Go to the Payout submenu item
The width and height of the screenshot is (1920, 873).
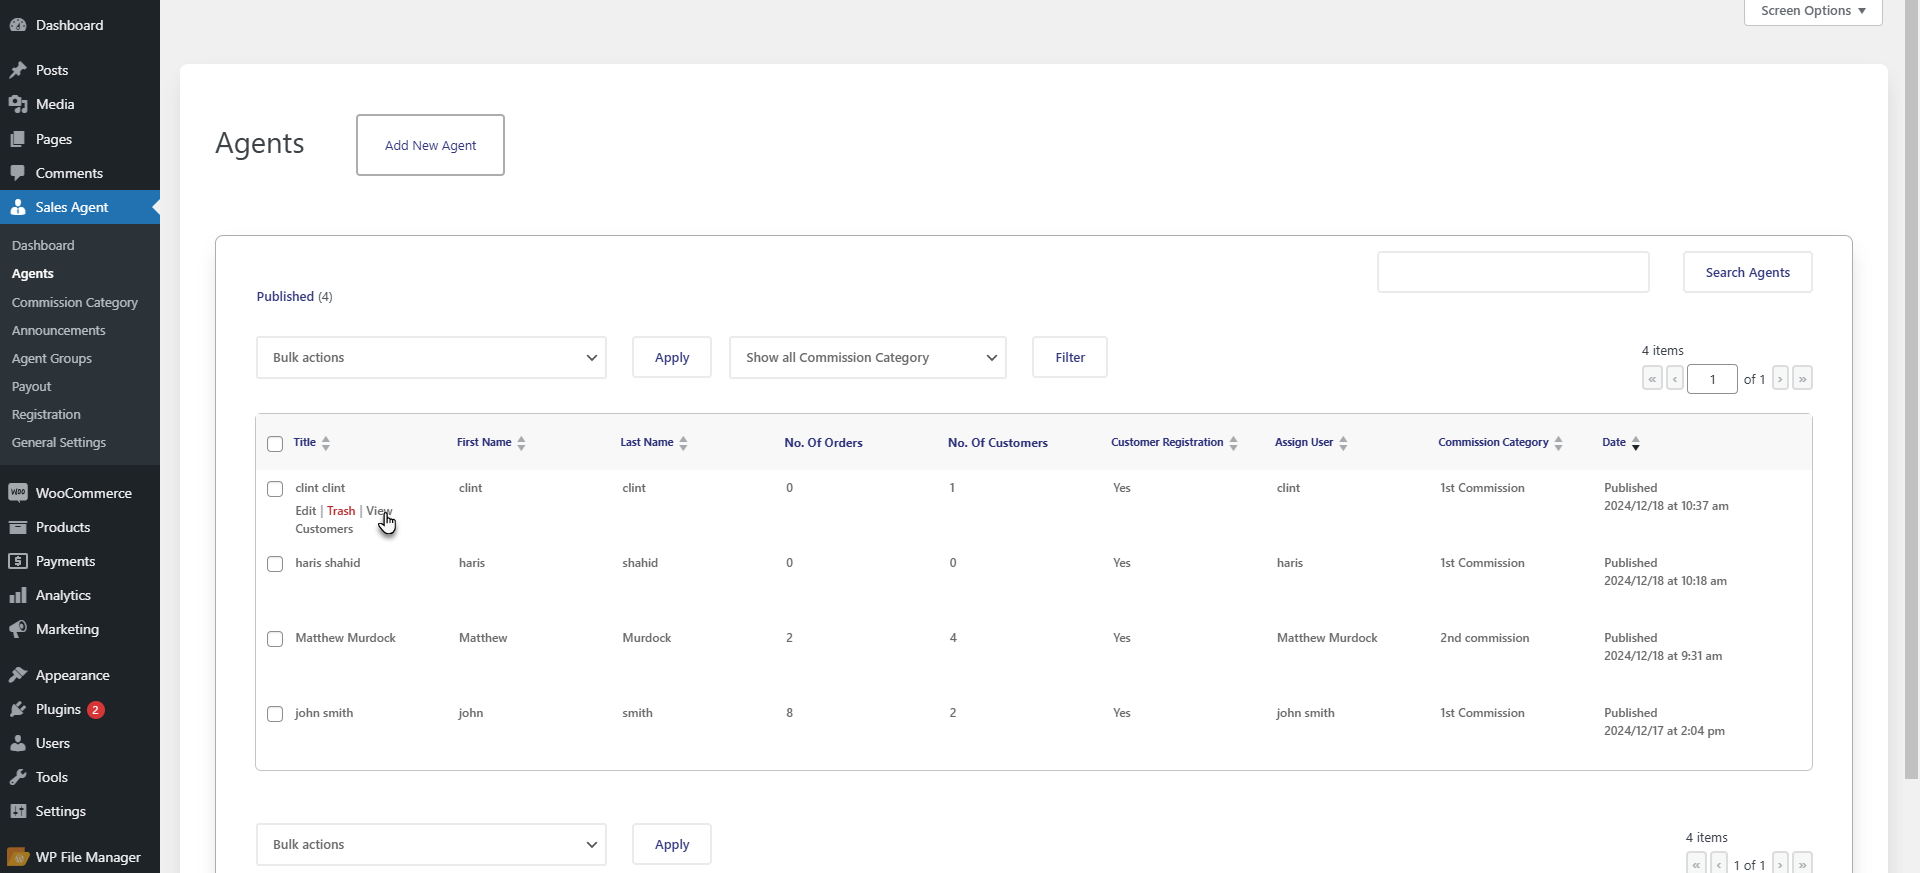[32, 386]
